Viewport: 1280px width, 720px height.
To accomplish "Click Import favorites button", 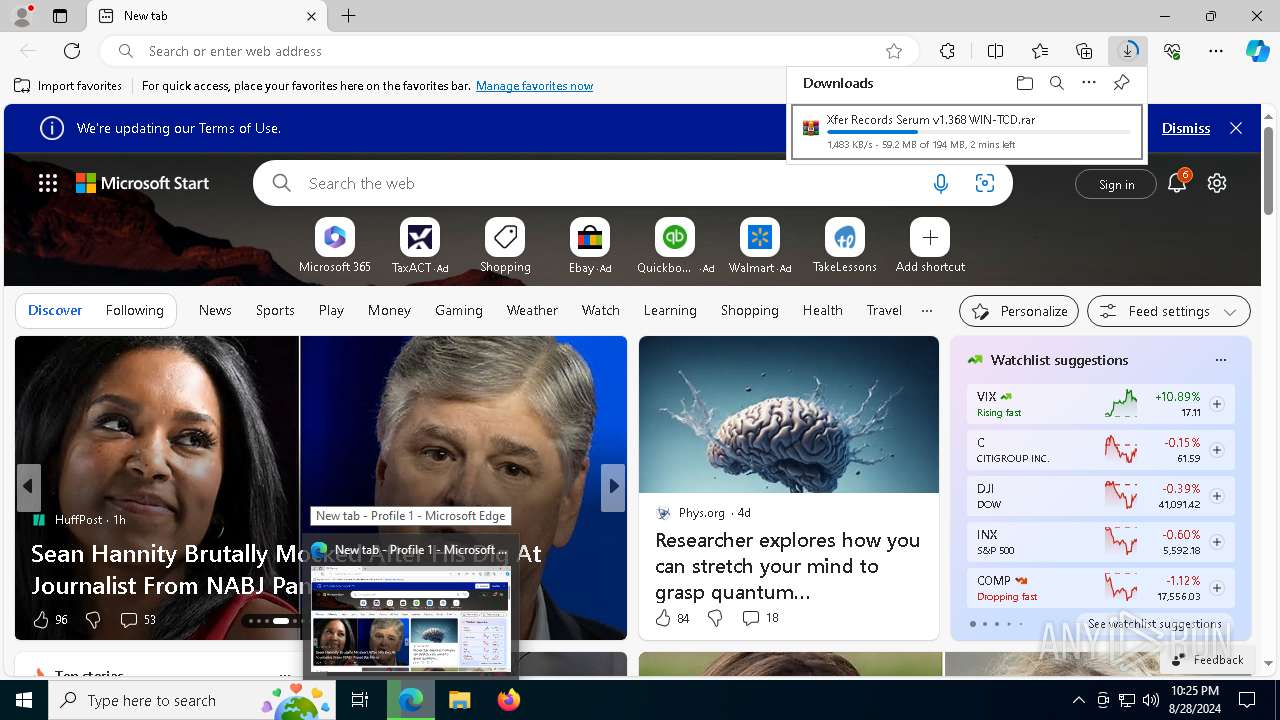I will point(68,86).
